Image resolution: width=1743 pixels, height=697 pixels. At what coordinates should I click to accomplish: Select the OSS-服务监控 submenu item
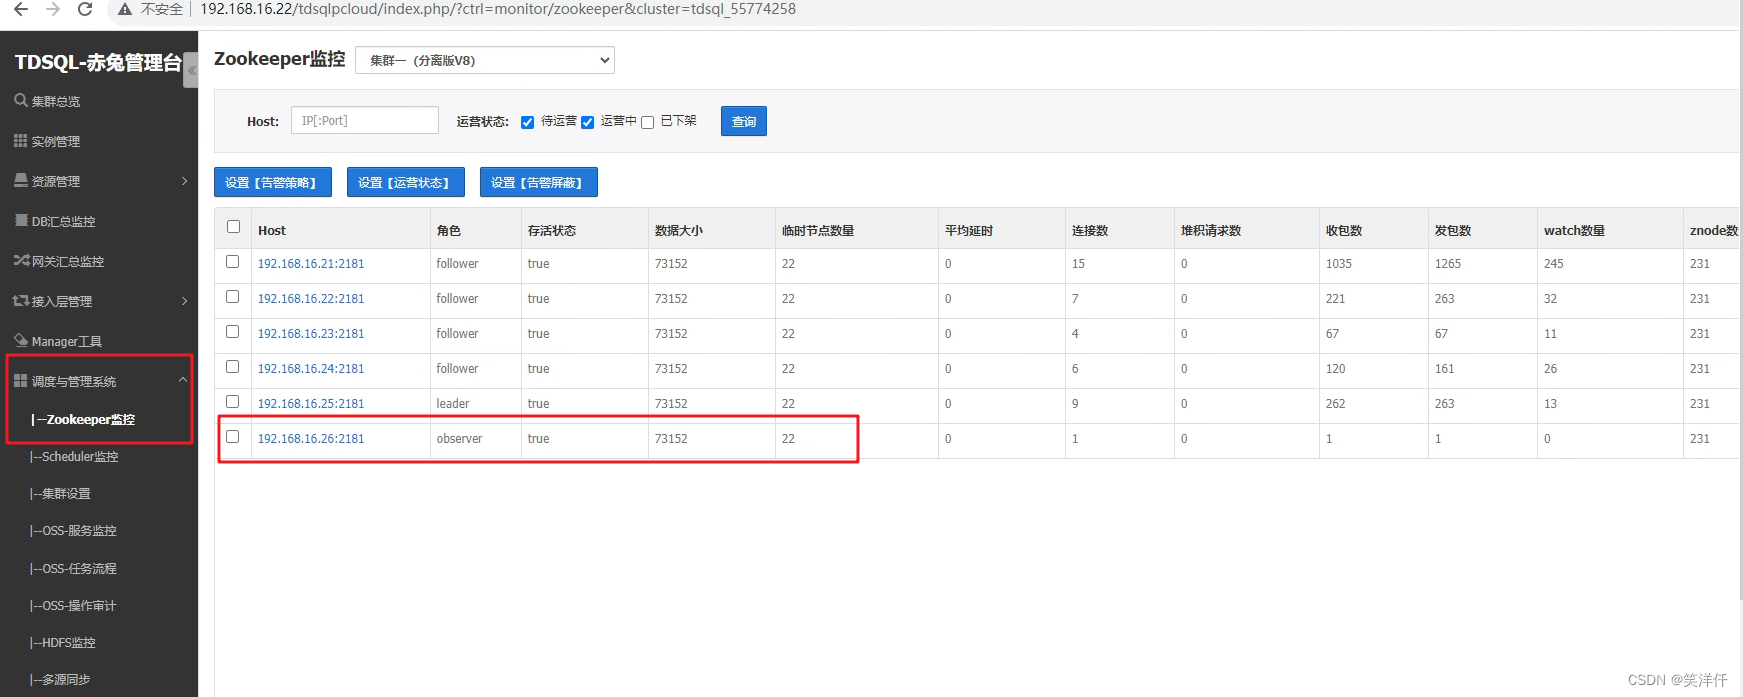coord(73,530)
